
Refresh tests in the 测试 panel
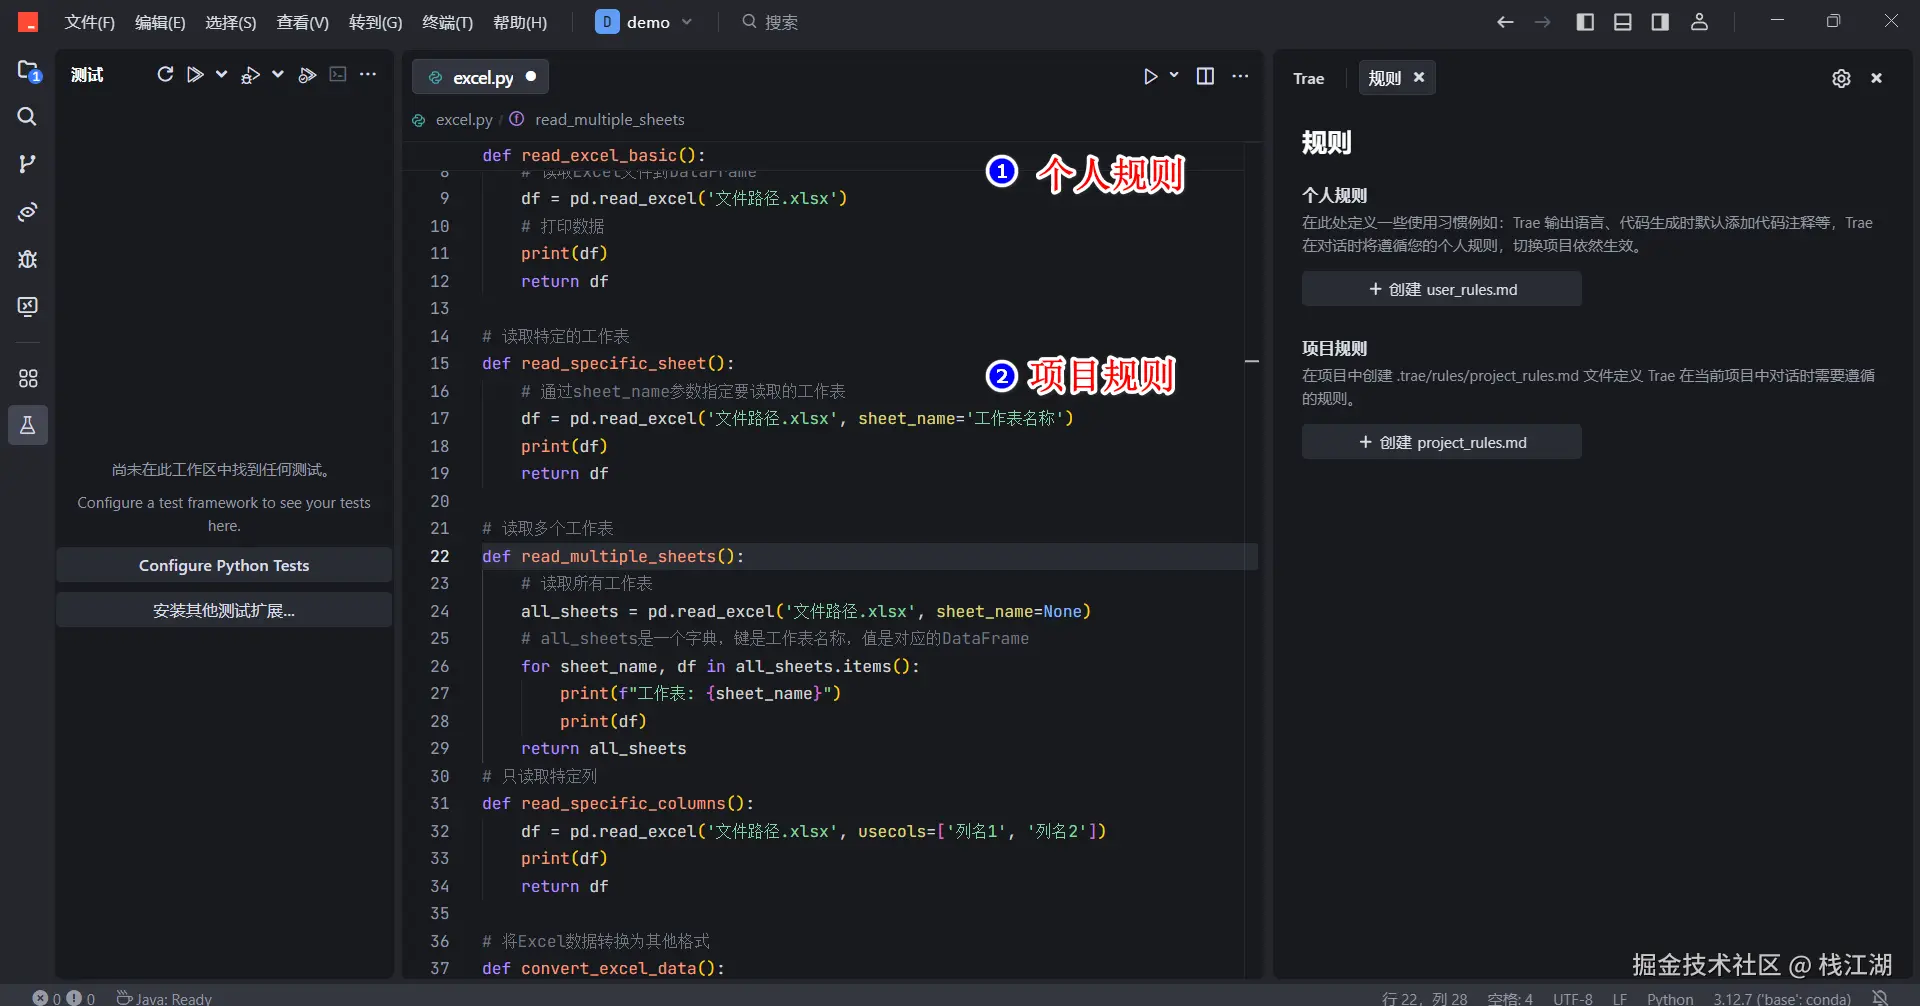[165, 74]
